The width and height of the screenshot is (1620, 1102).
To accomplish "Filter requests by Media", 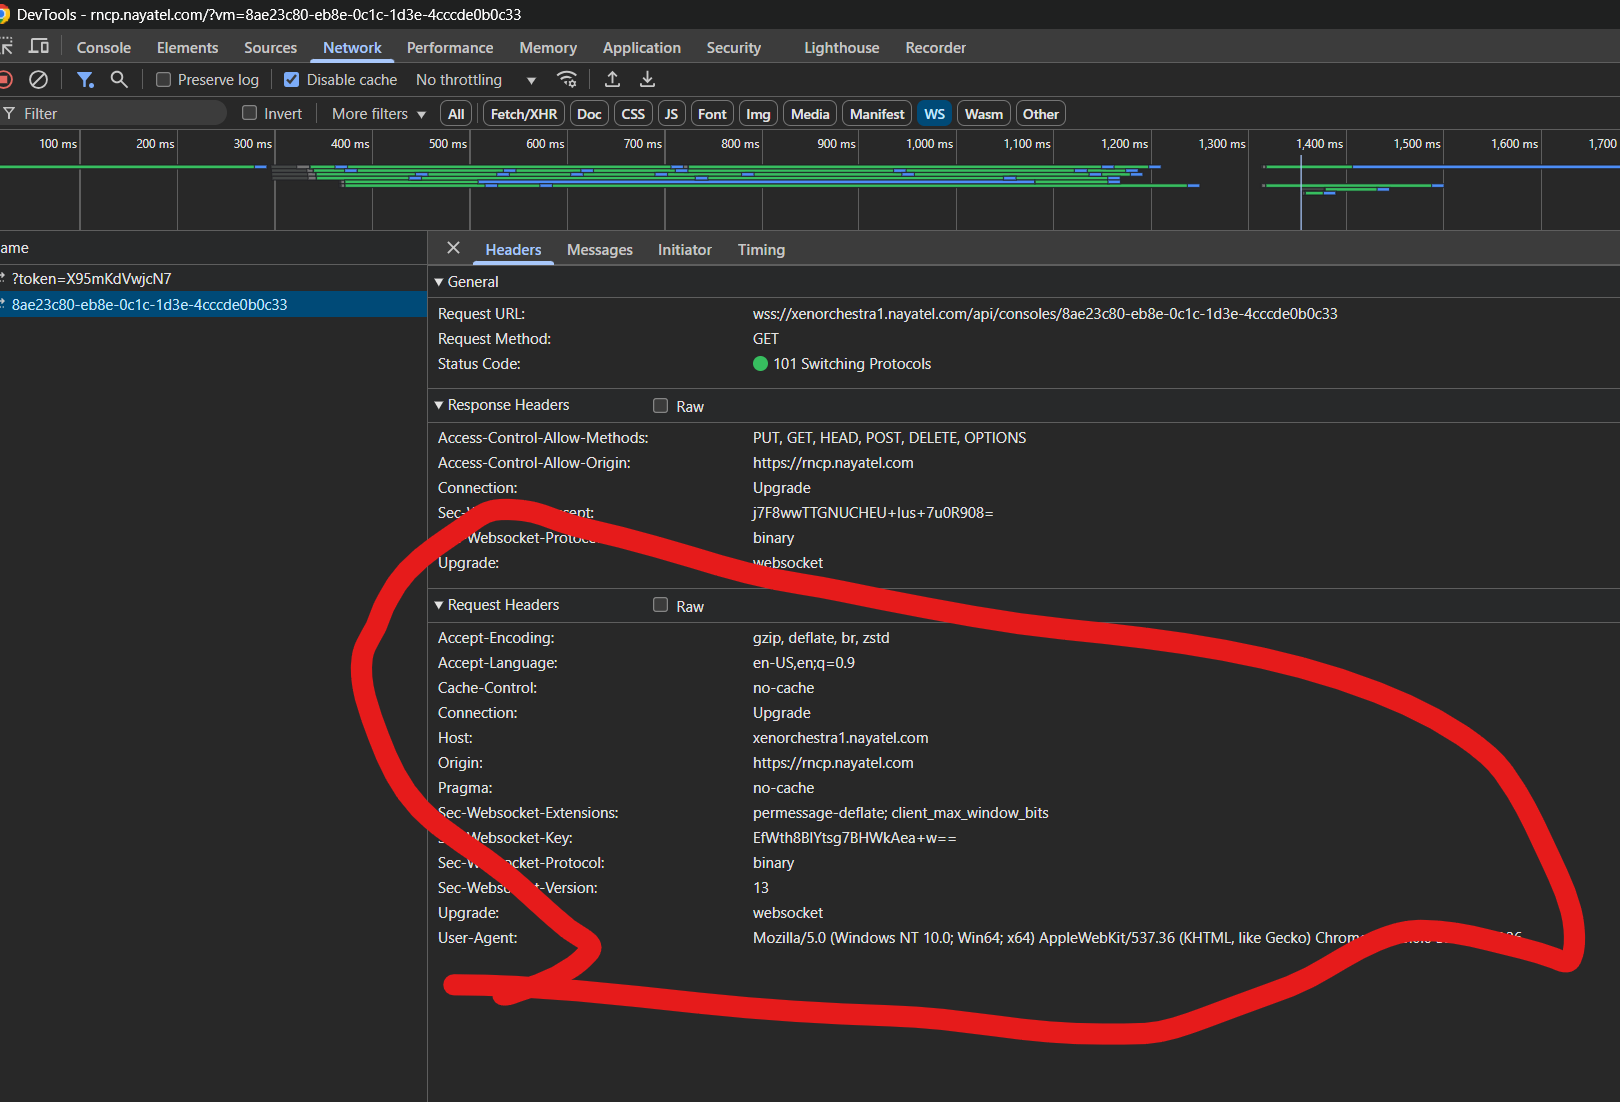I will (x=810, y=114).
